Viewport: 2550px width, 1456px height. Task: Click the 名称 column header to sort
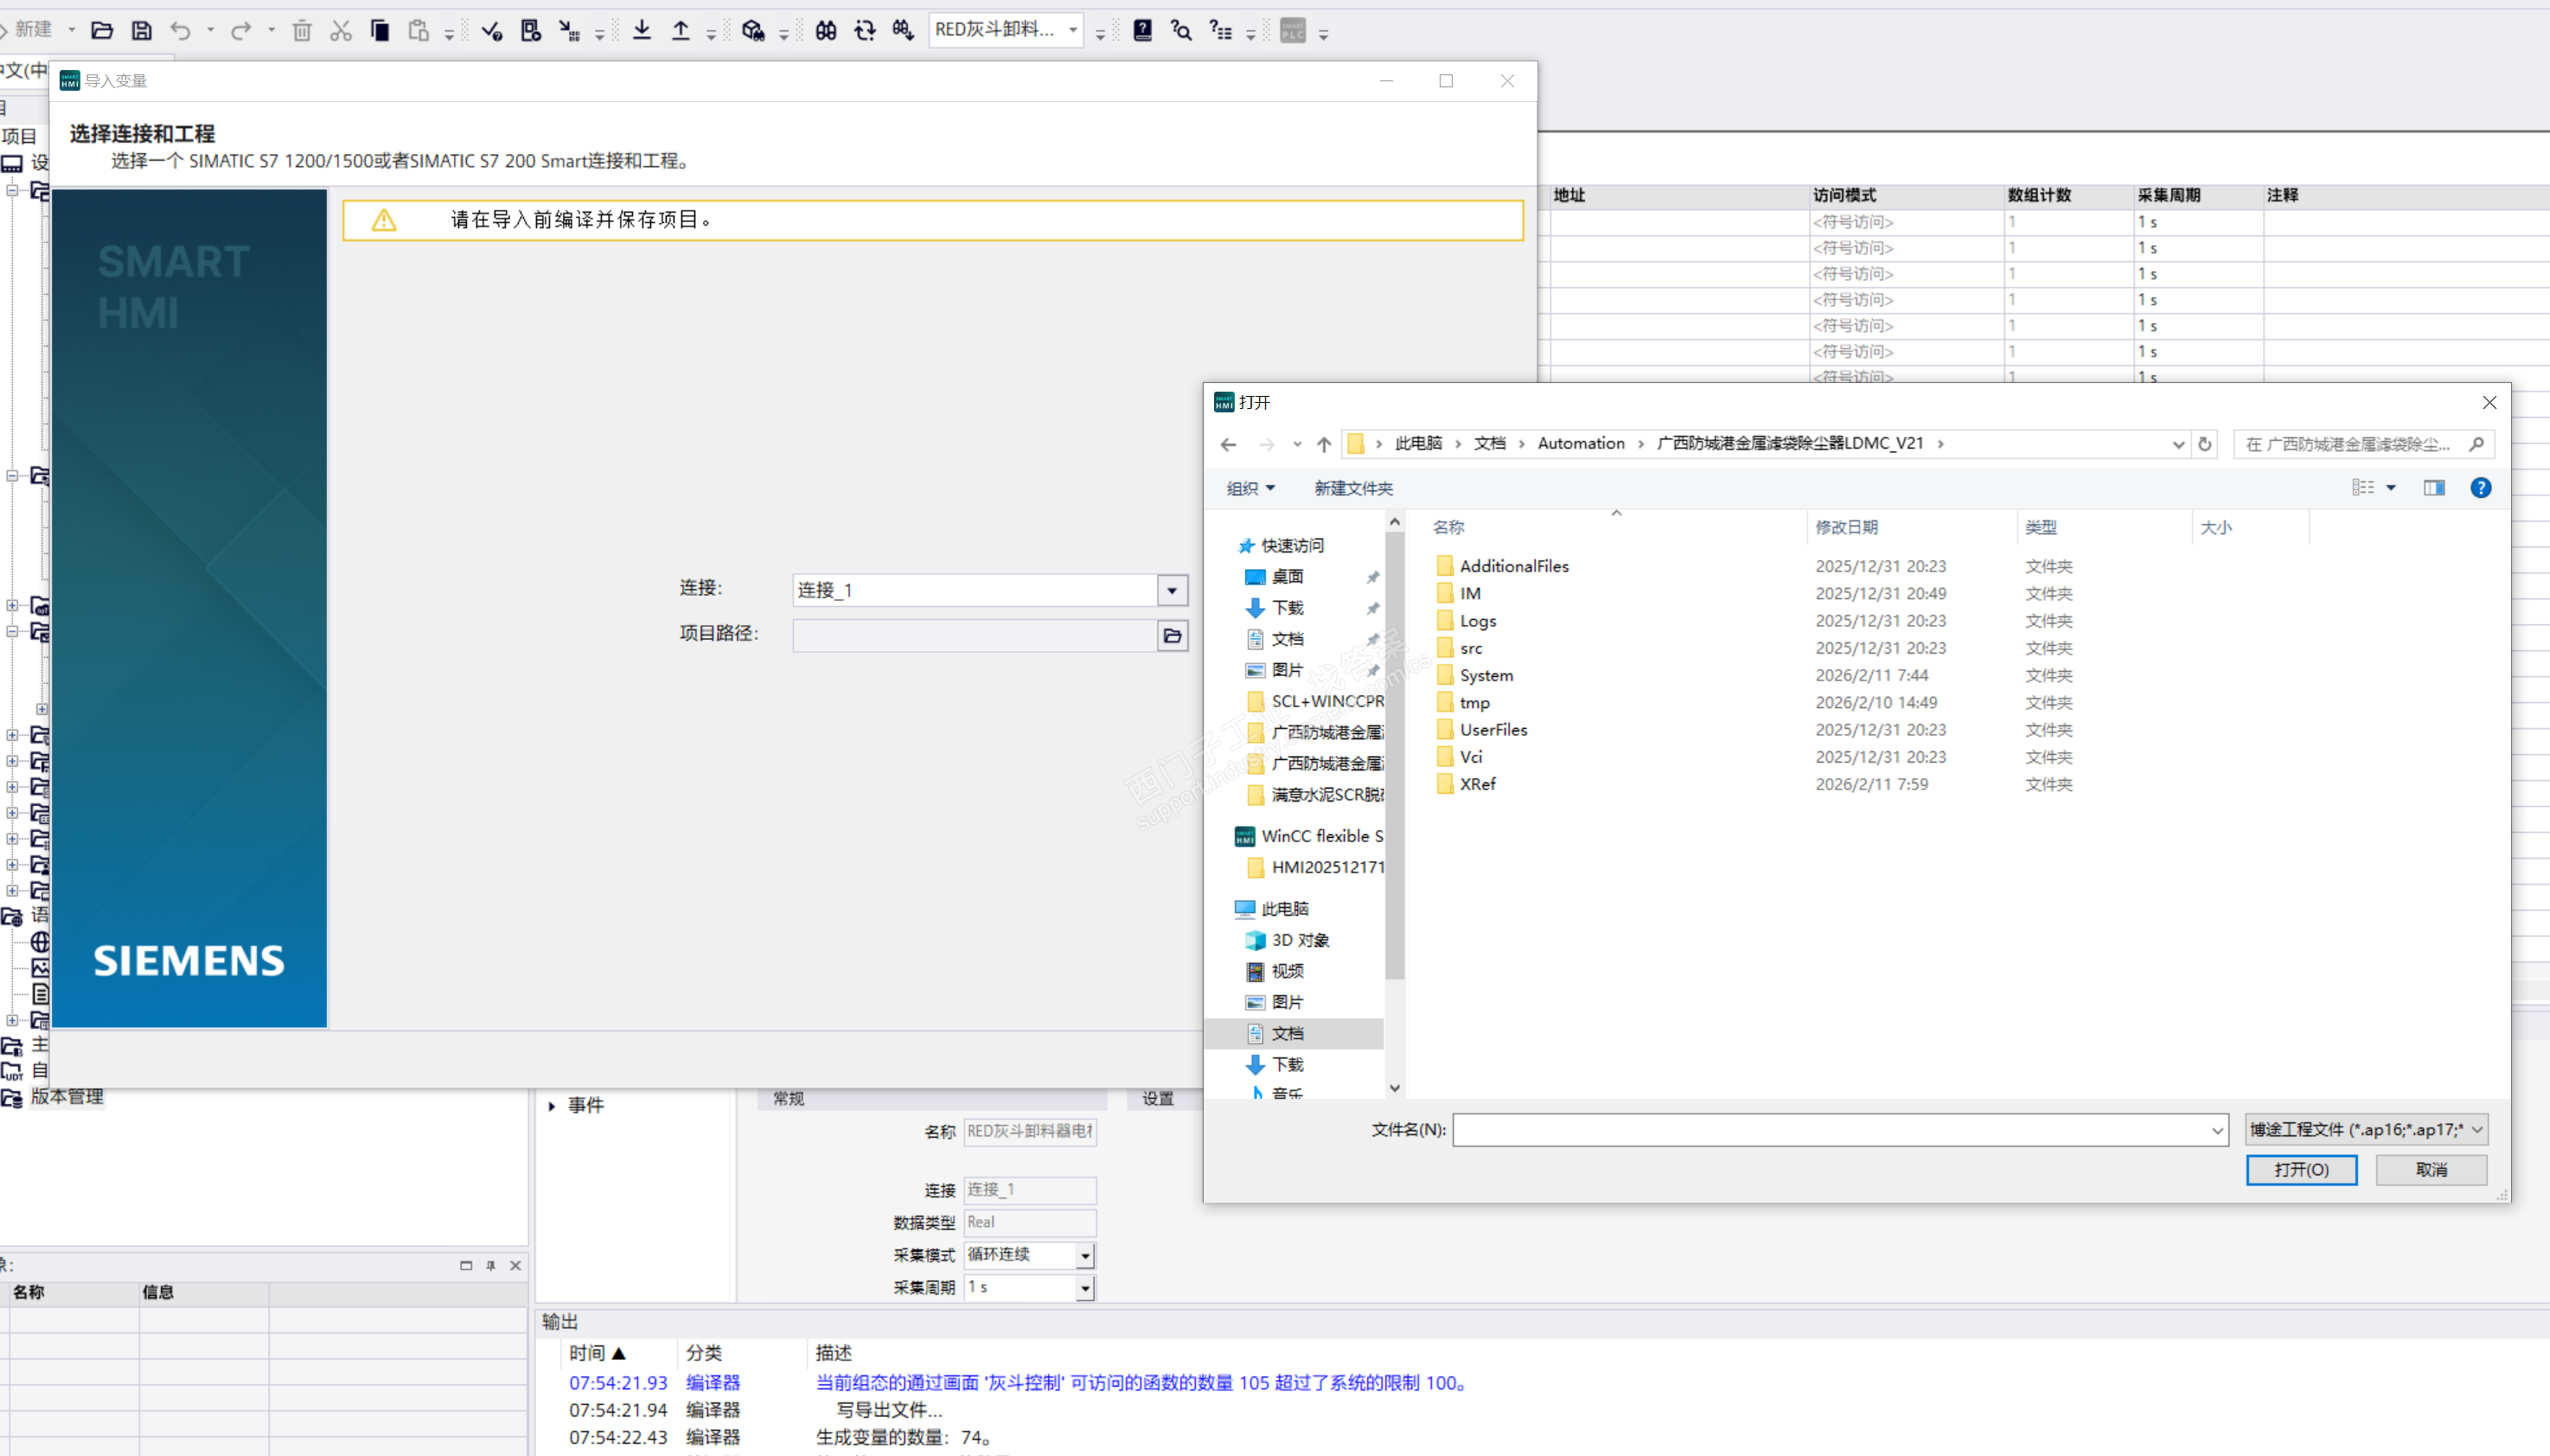click(1448, 527)
